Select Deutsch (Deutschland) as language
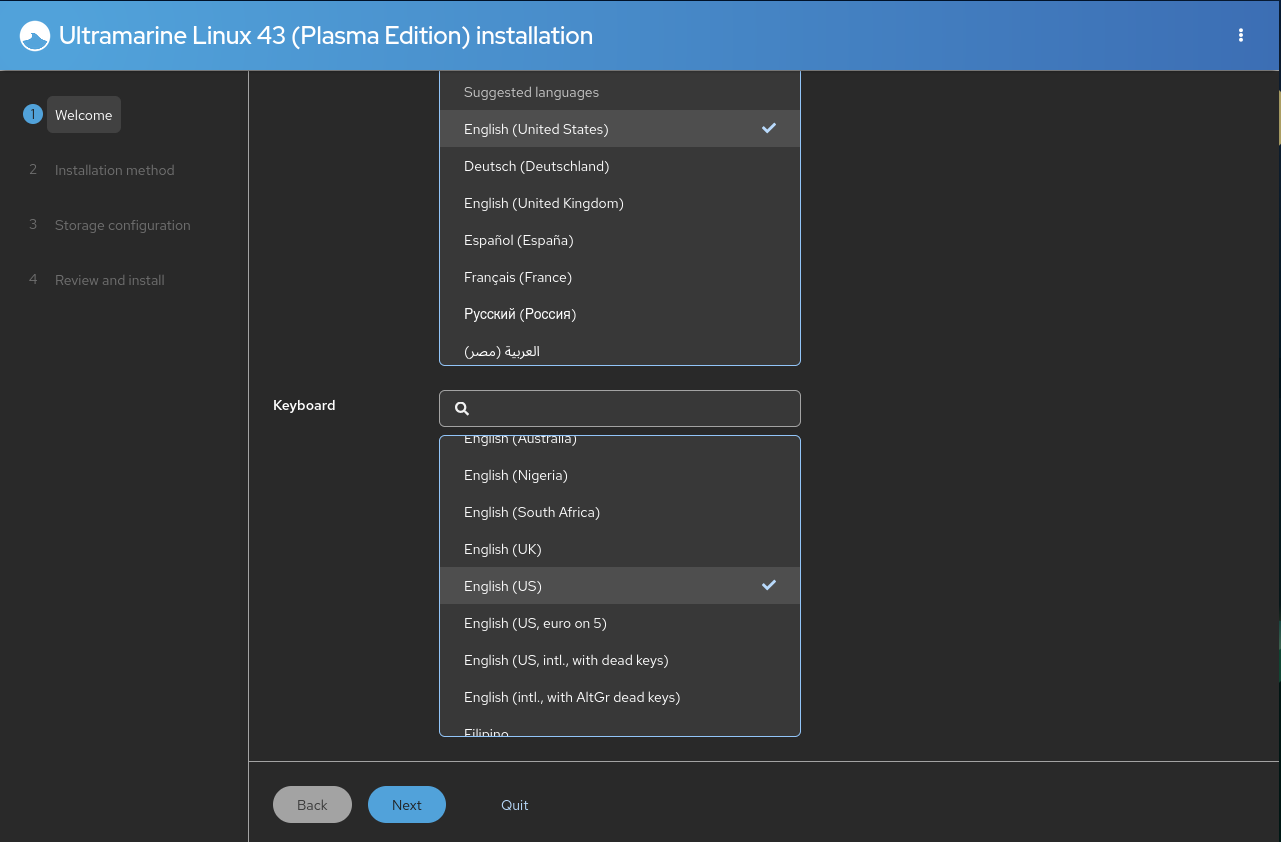Image resolution: width=1281 pixels, height=842 pixels. pyautogui.click(x=536, y=166)
